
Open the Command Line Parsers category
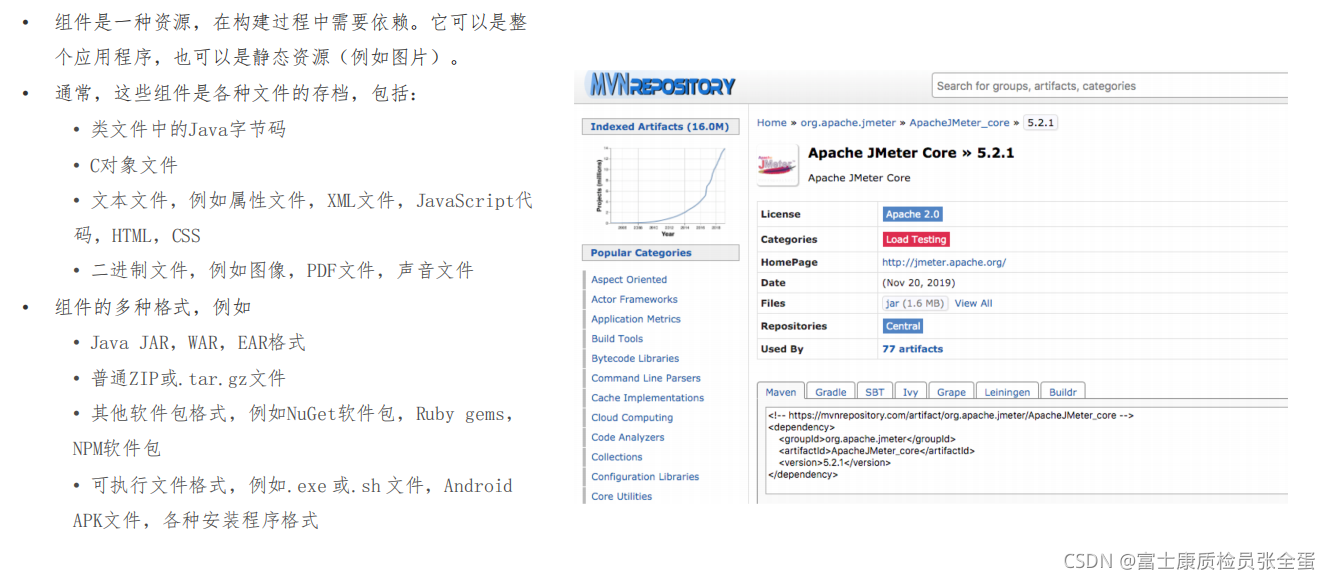(x=646, y=378)
